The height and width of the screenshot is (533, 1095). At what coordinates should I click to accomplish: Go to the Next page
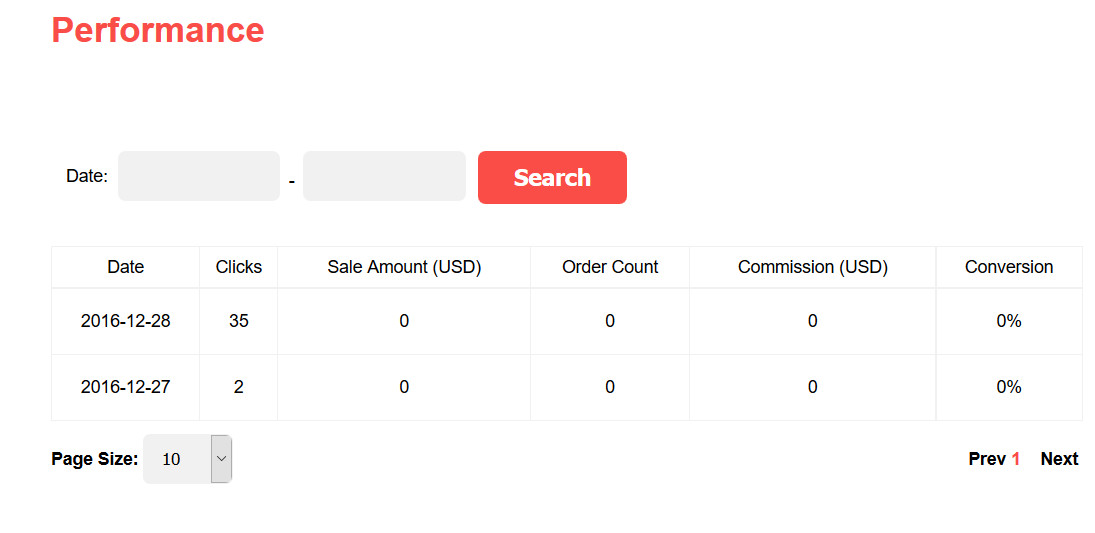1059,459
